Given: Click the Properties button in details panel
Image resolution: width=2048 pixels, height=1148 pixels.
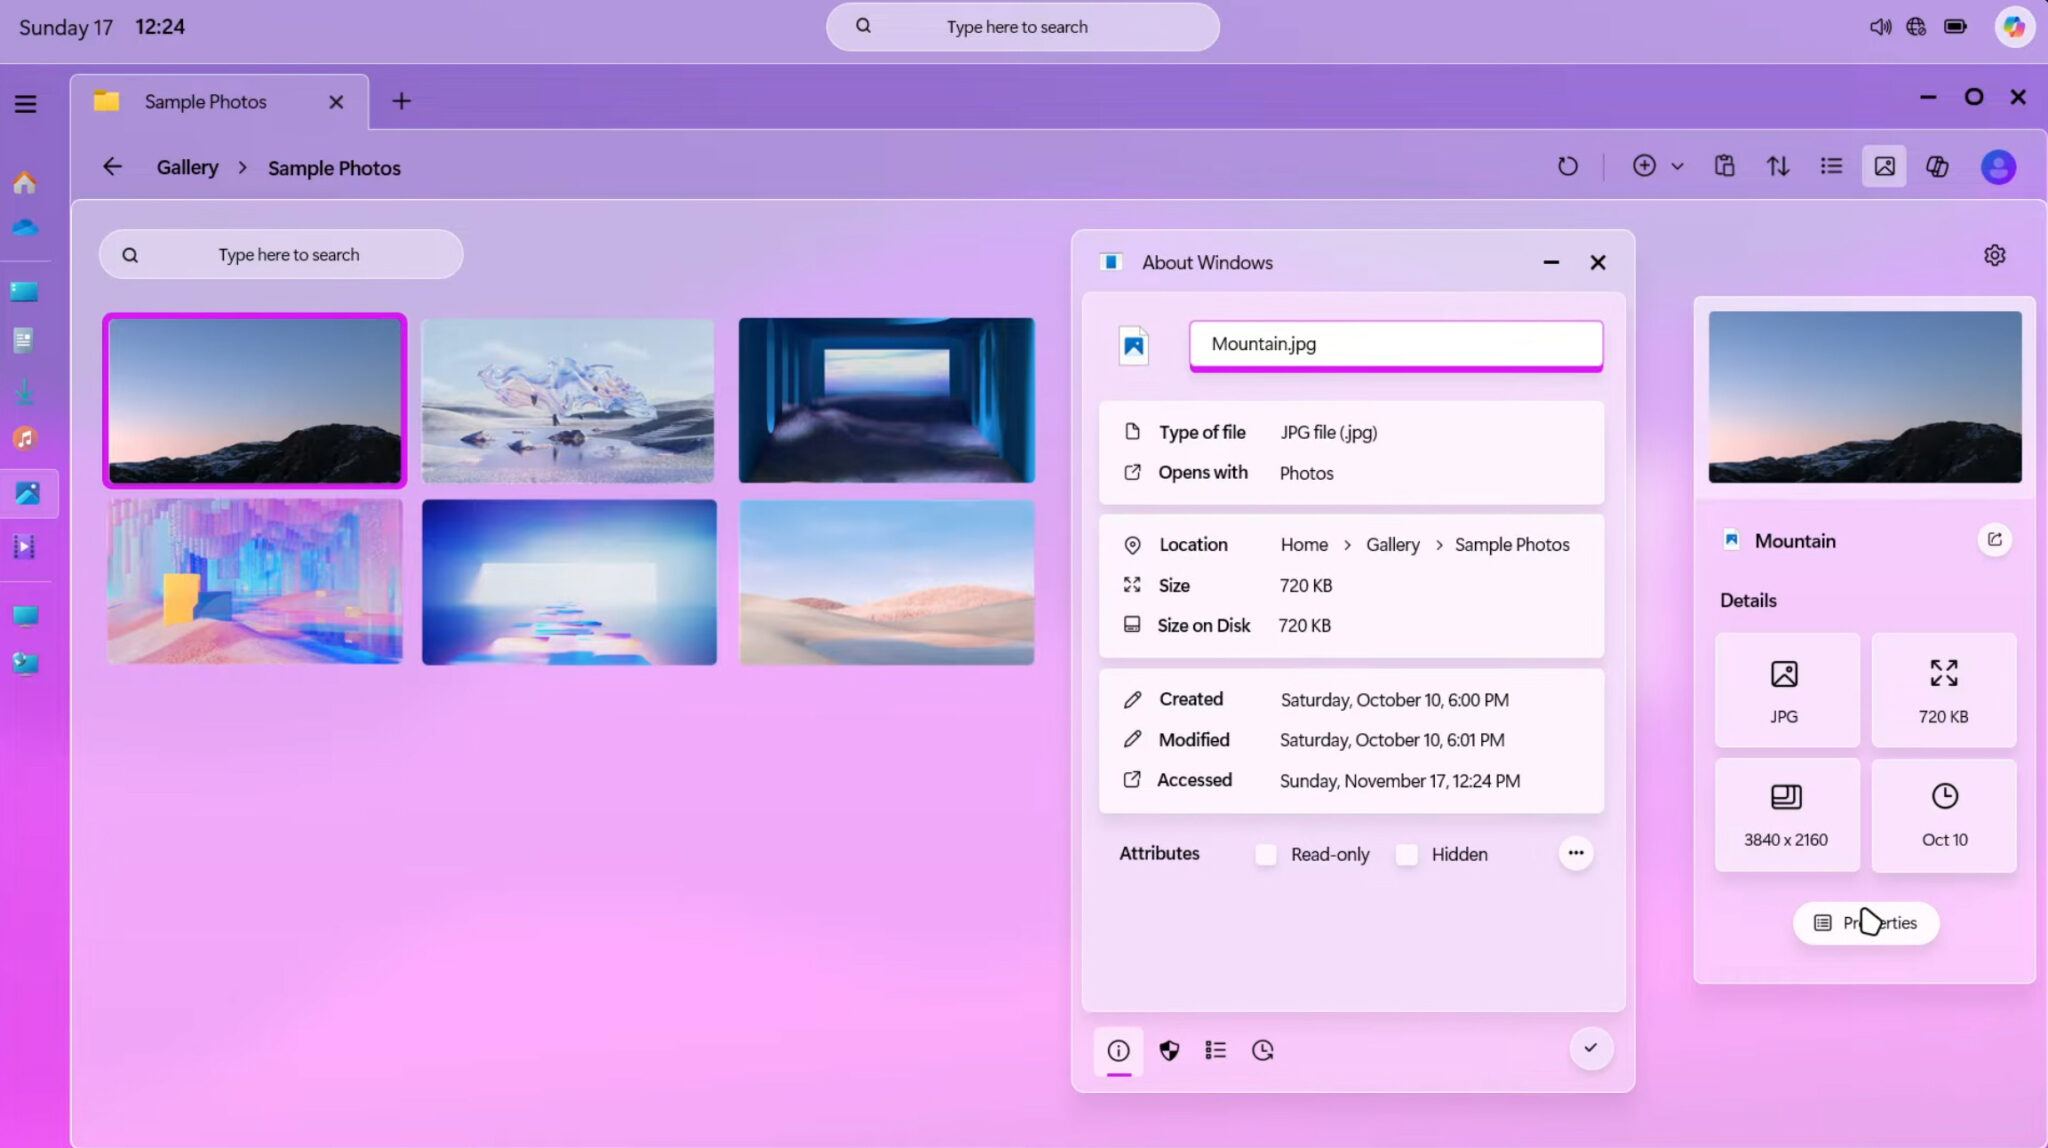Looking at the screenshot, I should coord(1865,923).
